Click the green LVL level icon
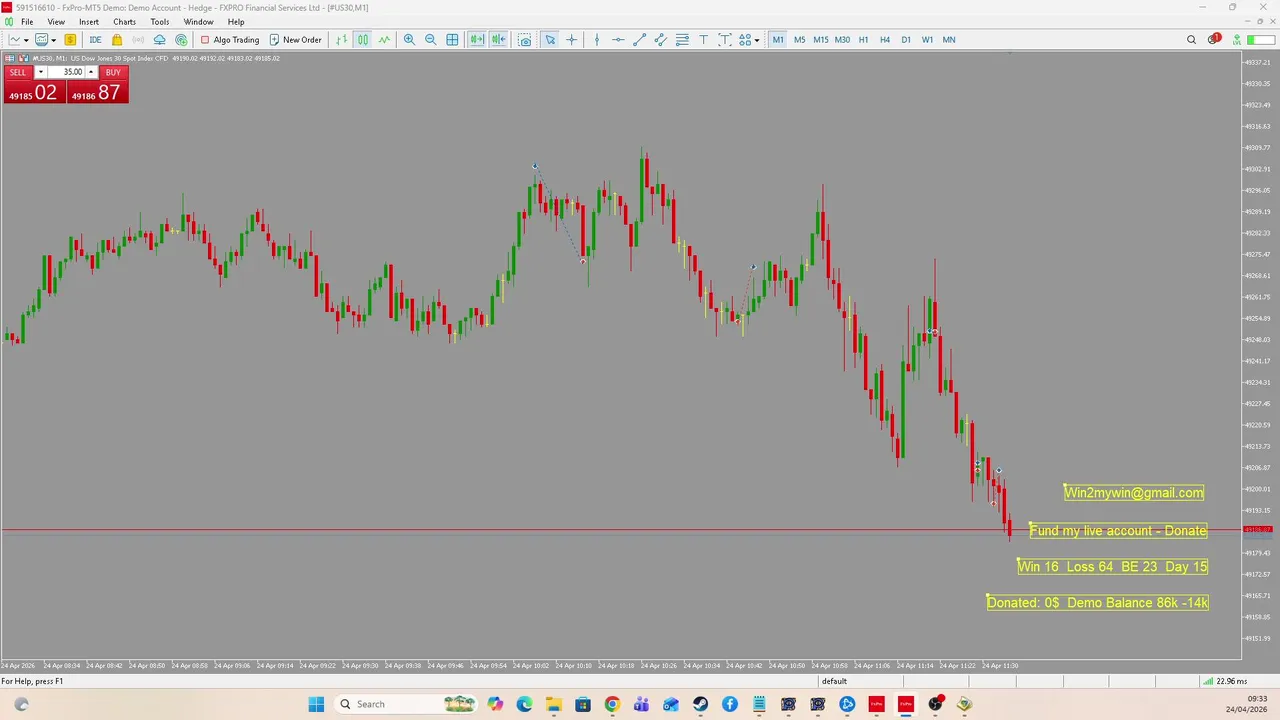The image size is (1280, 720). tap(1237, 40)
